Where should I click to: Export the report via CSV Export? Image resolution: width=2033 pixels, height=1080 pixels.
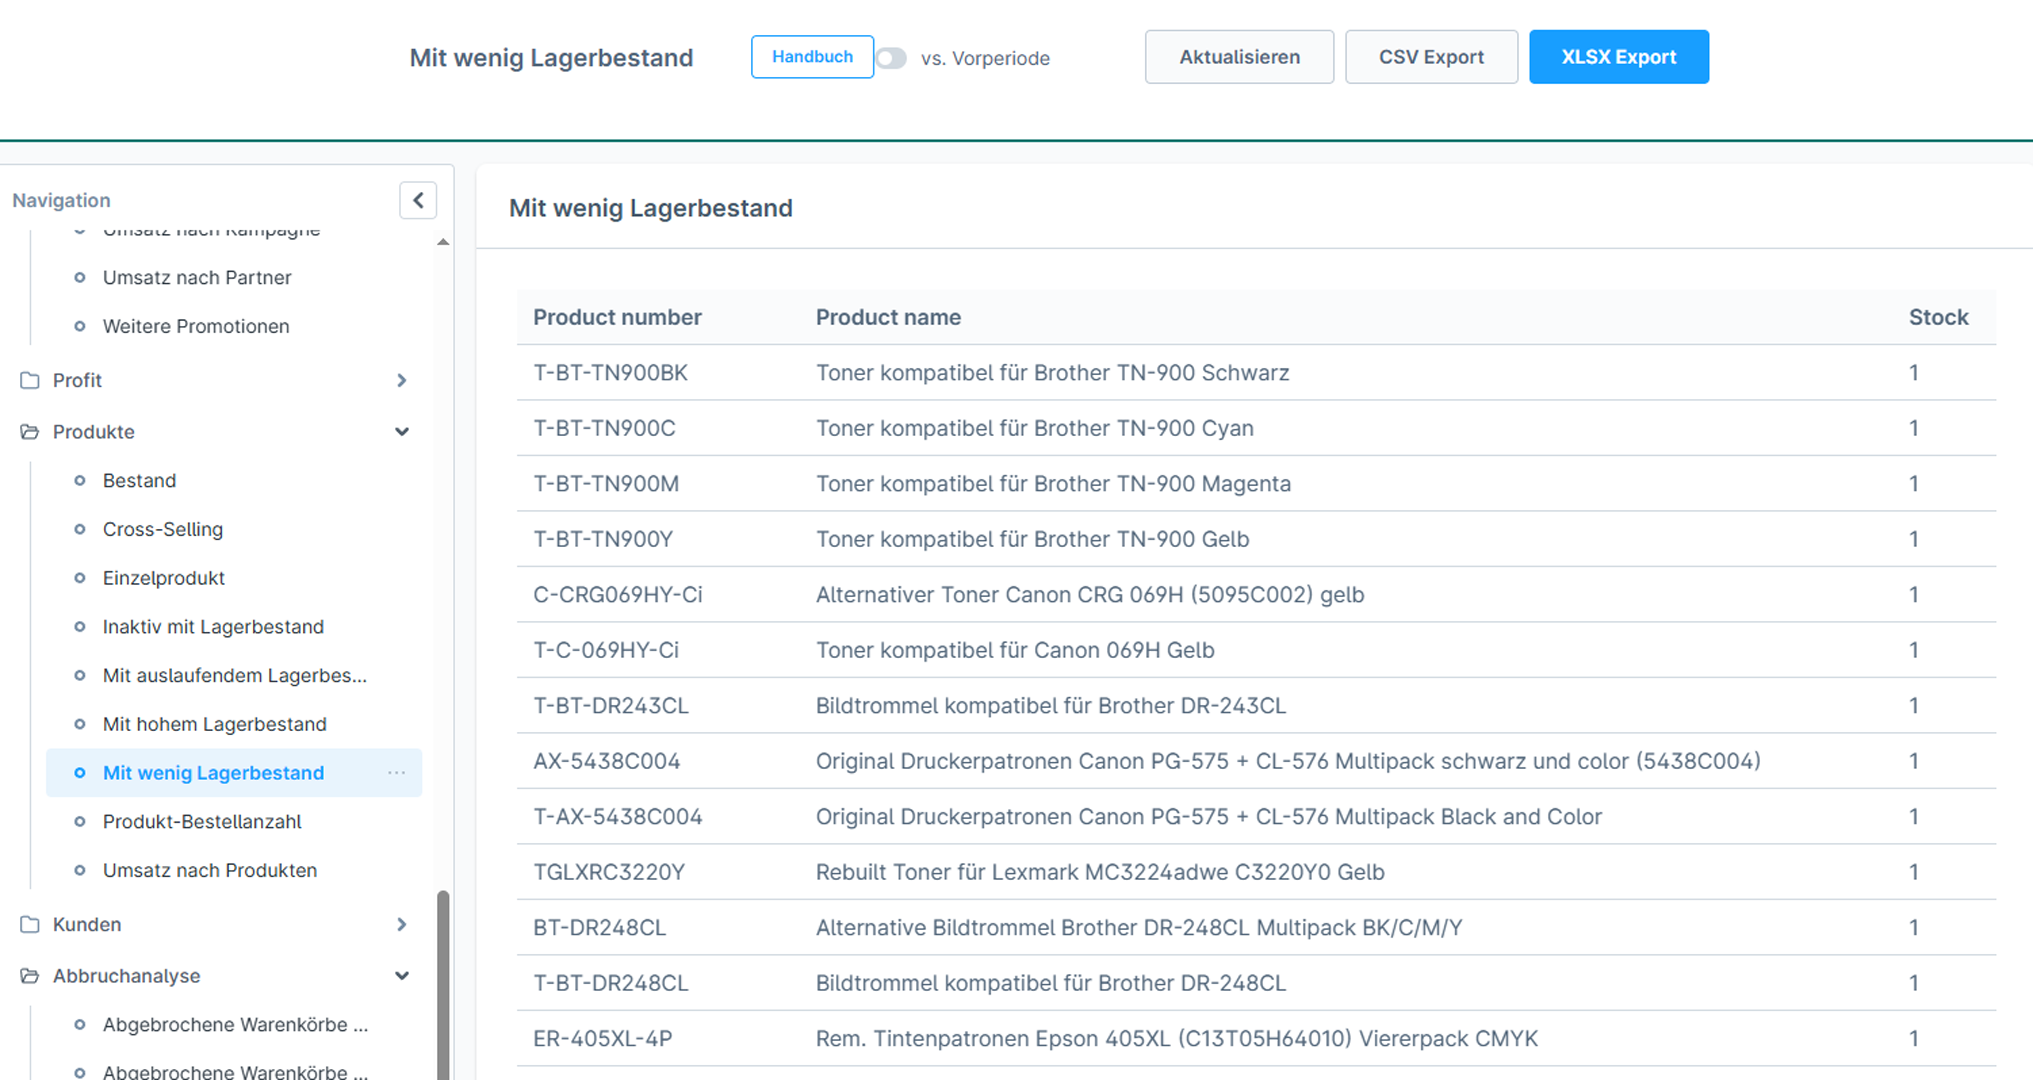coord(1431,57)
